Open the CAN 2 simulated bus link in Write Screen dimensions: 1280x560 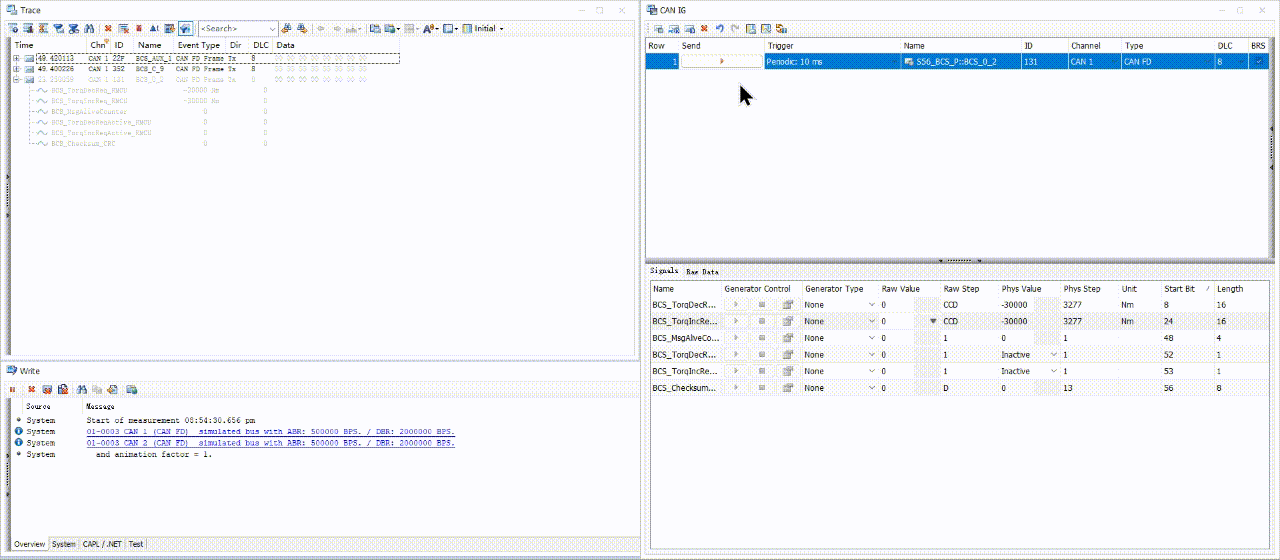[x=271, y=442]
